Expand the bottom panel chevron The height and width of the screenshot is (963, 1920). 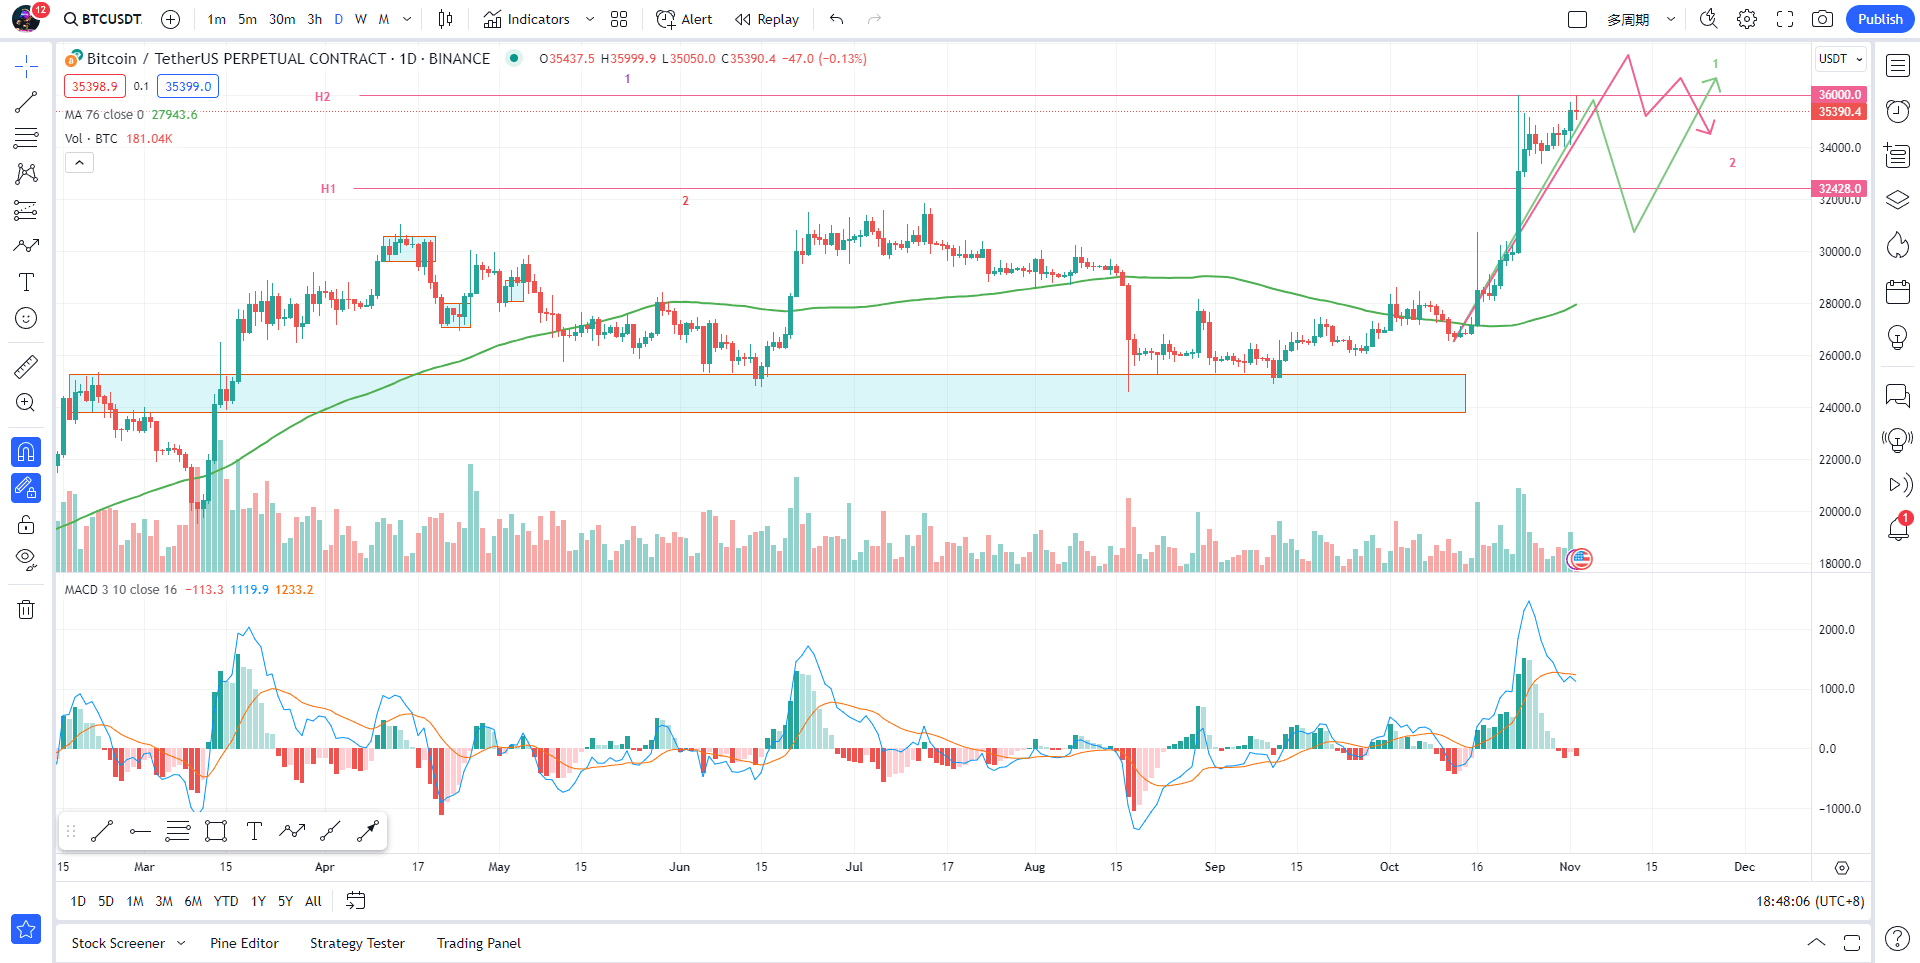(1816, 942)
